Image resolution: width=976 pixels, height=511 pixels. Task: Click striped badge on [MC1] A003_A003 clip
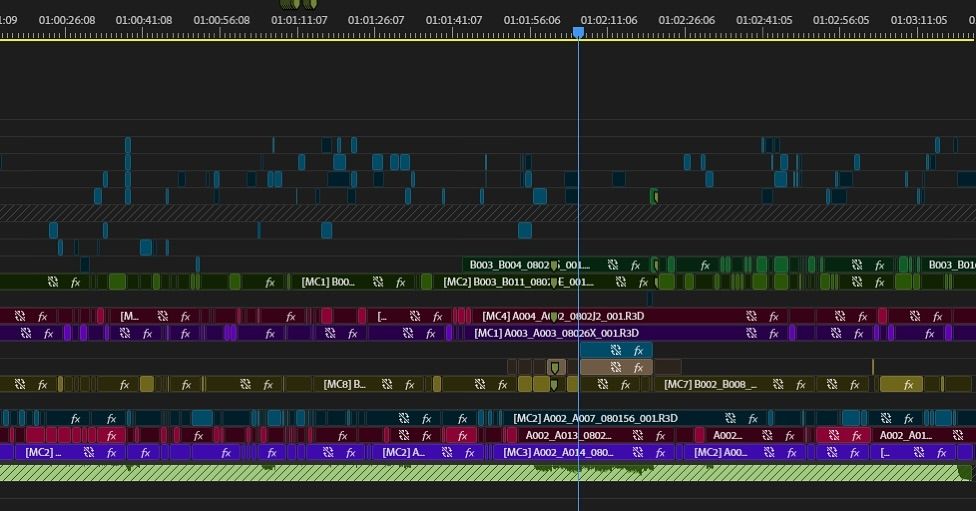click(751, 334)
